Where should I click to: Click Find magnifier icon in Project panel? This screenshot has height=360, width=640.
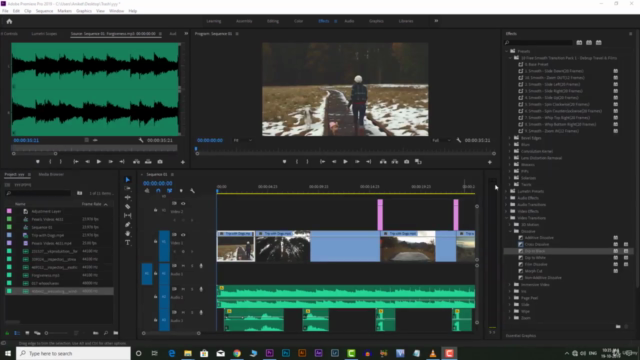click(106, 333)
